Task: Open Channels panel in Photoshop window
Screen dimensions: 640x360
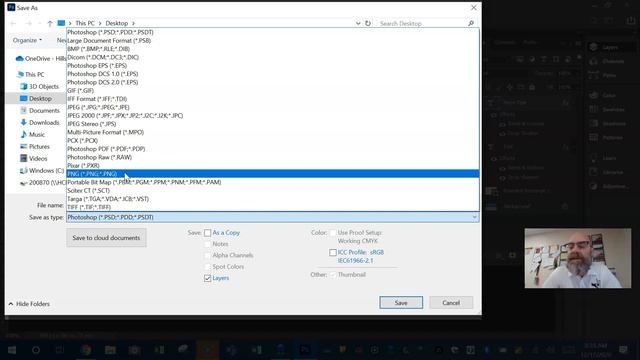Action: tap(607, 61)
